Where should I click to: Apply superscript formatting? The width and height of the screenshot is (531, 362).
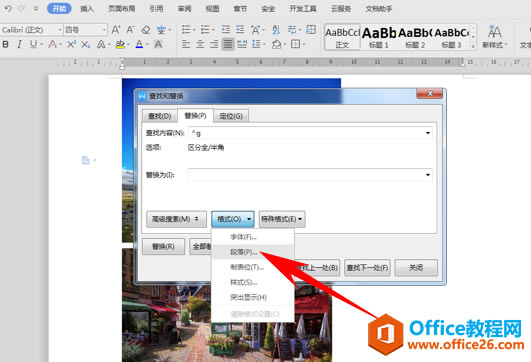71,44
